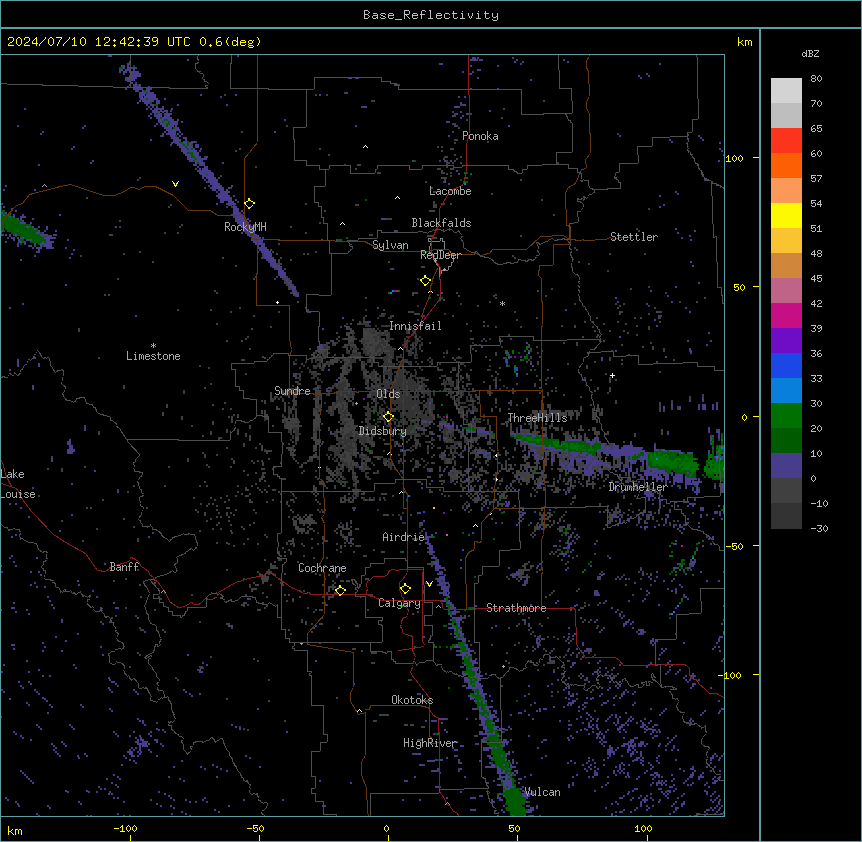
Task: Click the Base_Reflectivity title
Action: (x=431, y=15)
